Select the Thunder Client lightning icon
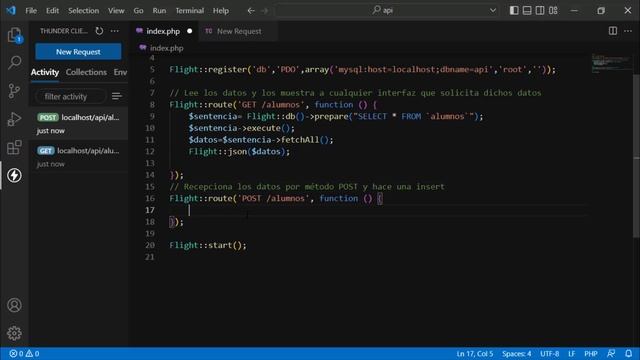The image size is (640, 360). pyautogui.click(x=14, y=176)
